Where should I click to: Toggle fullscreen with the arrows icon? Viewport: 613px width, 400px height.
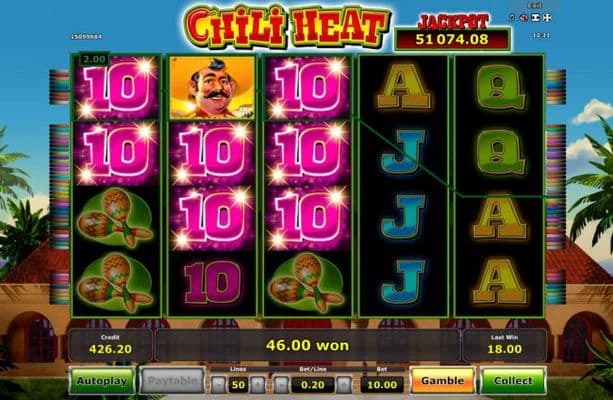tap(547, 18)
